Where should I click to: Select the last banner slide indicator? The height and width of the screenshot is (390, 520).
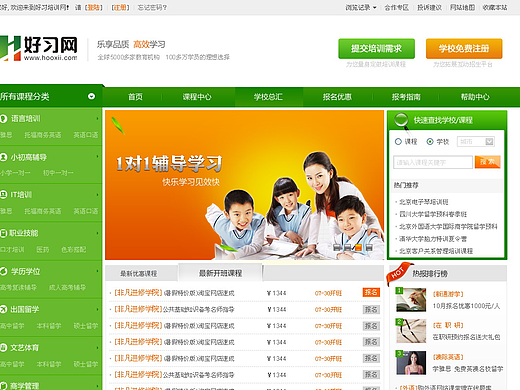coord(369,247)
